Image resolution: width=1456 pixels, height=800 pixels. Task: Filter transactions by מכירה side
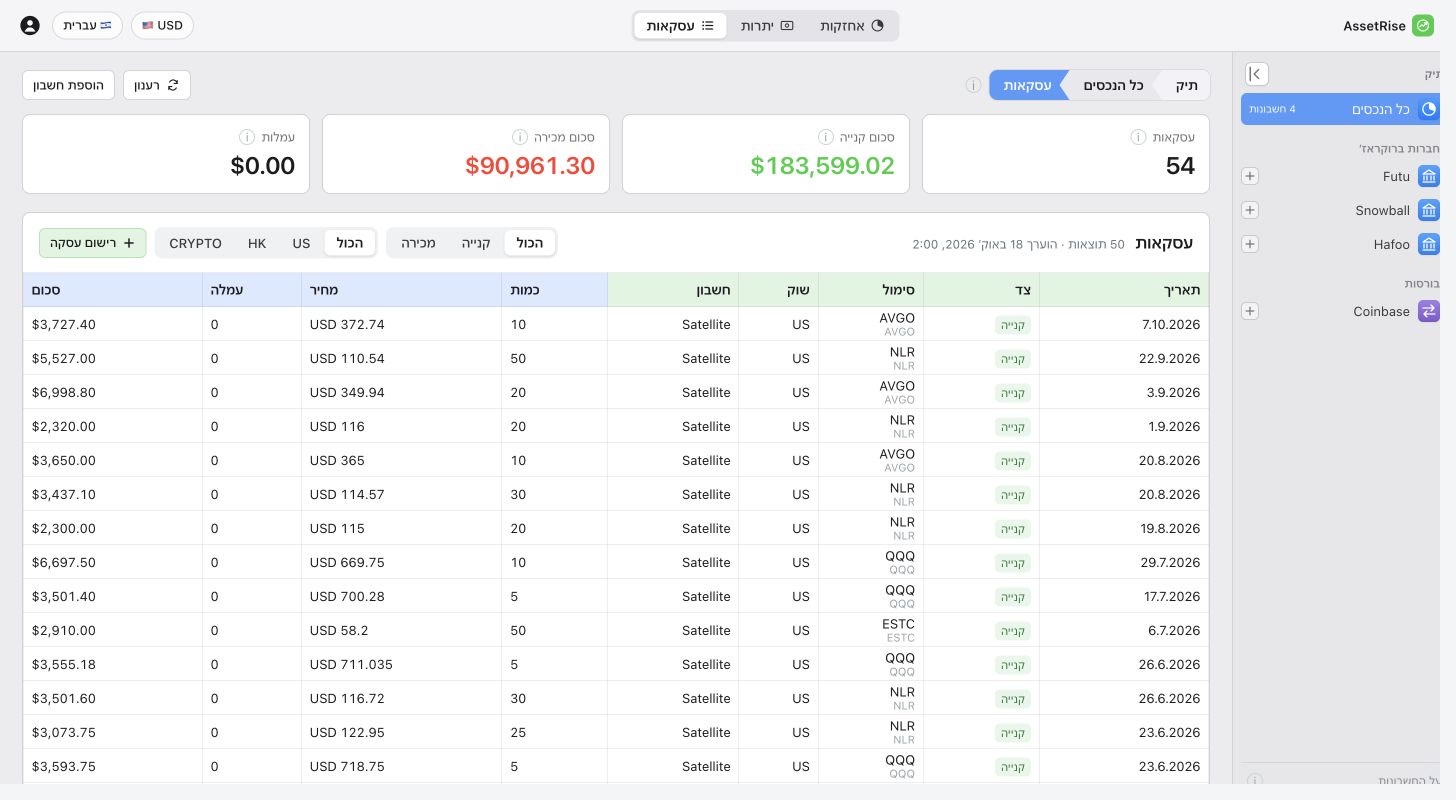click(x=419, y=243)
